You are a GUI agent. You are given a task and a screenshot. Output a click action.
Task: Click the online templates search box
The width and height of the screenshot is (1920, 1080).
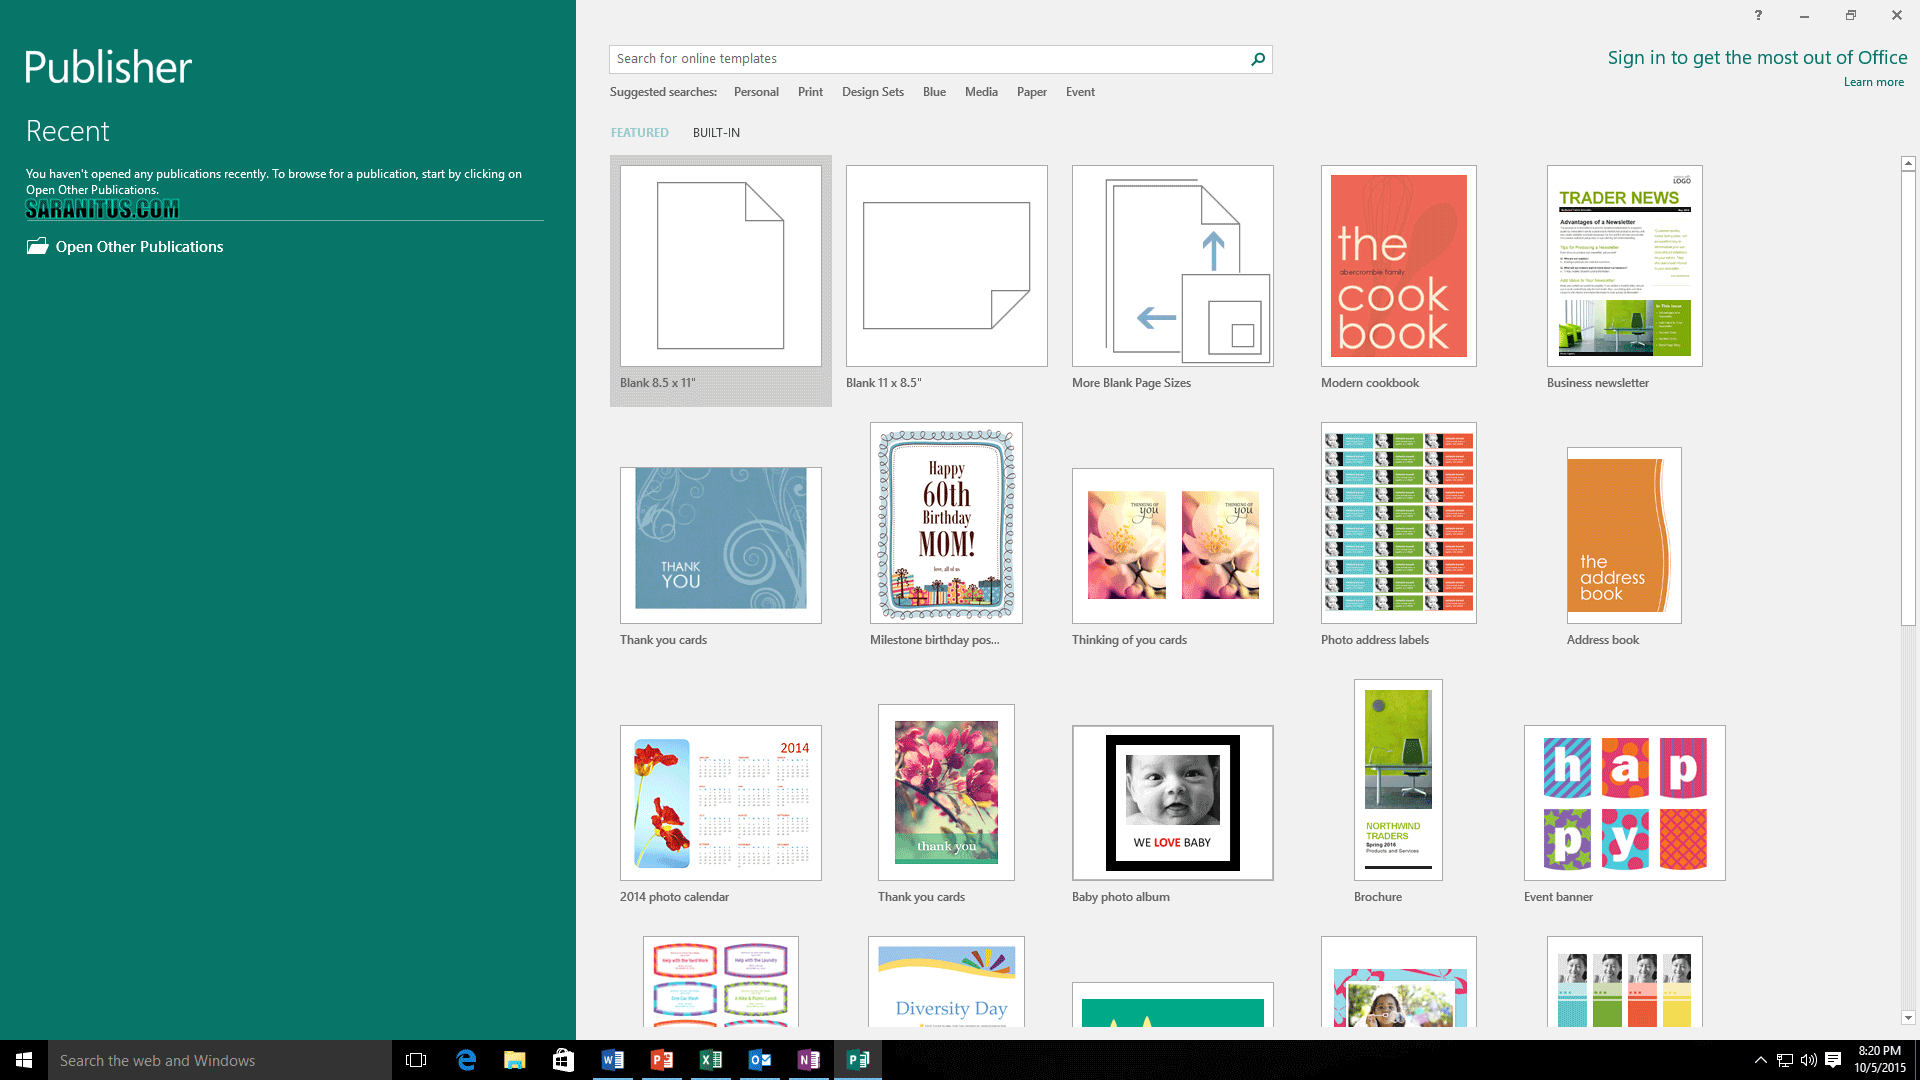(930, 59)
